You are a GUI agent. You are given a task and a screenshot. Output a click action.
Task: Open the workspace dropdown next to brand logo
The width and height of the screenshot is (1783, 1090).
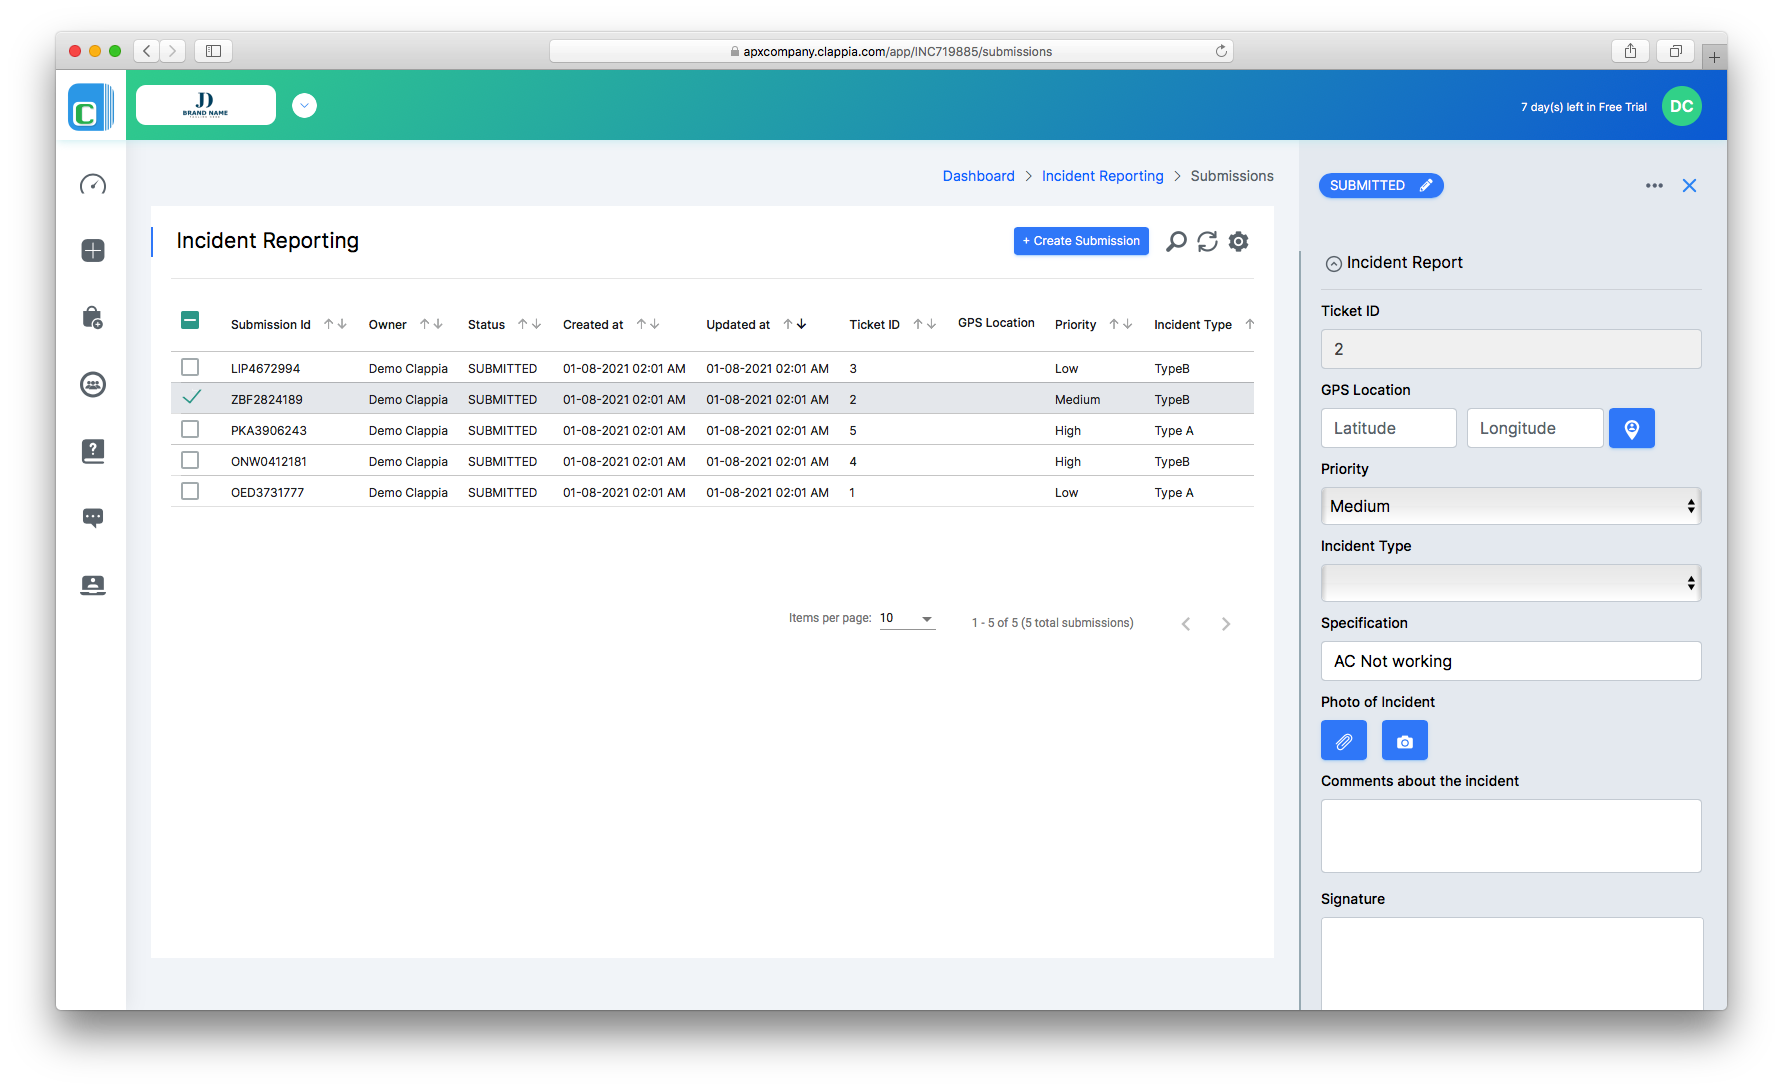tap(304, 105)
